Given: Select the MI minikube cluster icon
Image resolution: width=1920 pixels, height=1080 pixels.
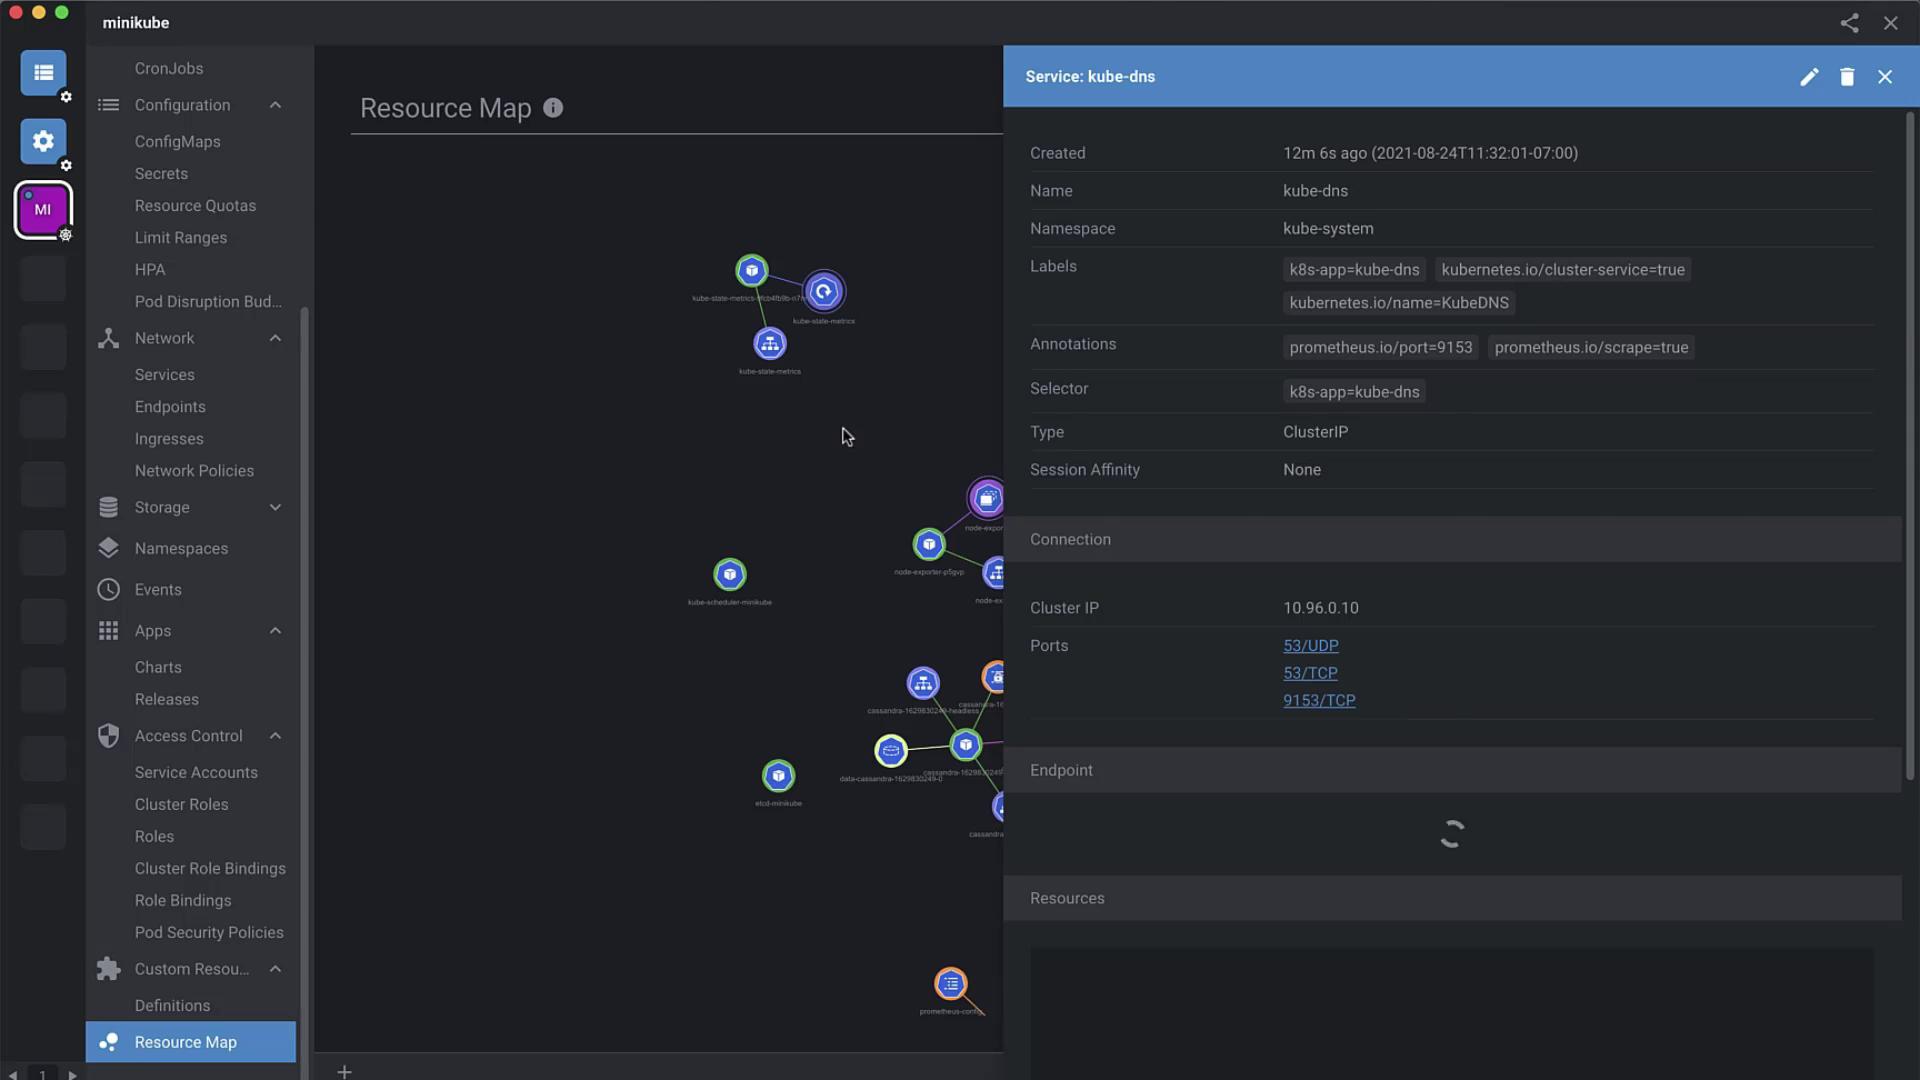Looking at the screenshot, I should (43, 210).
